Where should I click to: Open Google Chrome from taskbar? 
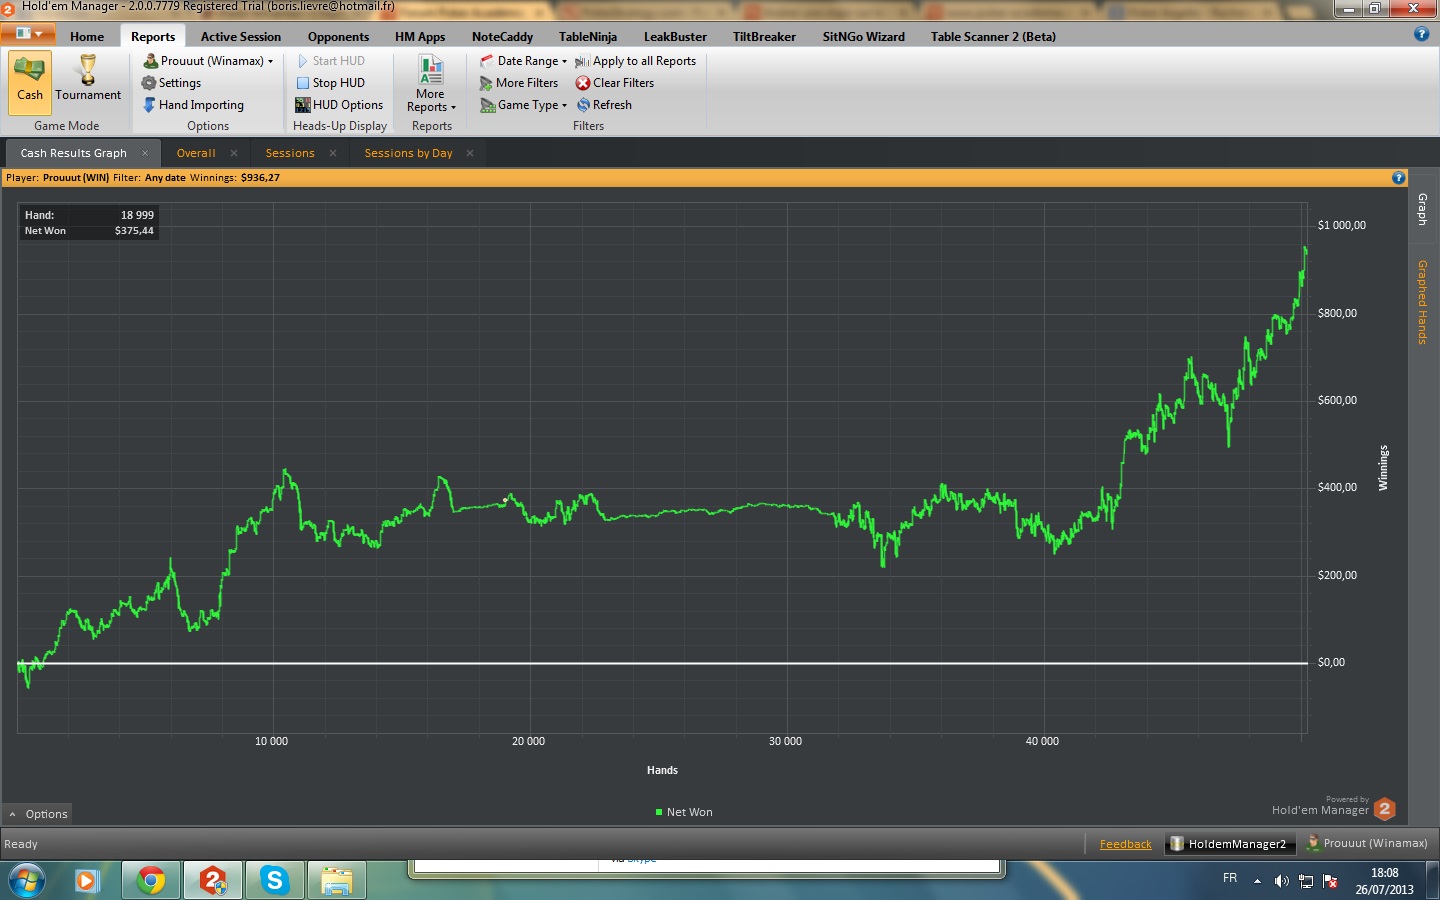tap(152, 881)
